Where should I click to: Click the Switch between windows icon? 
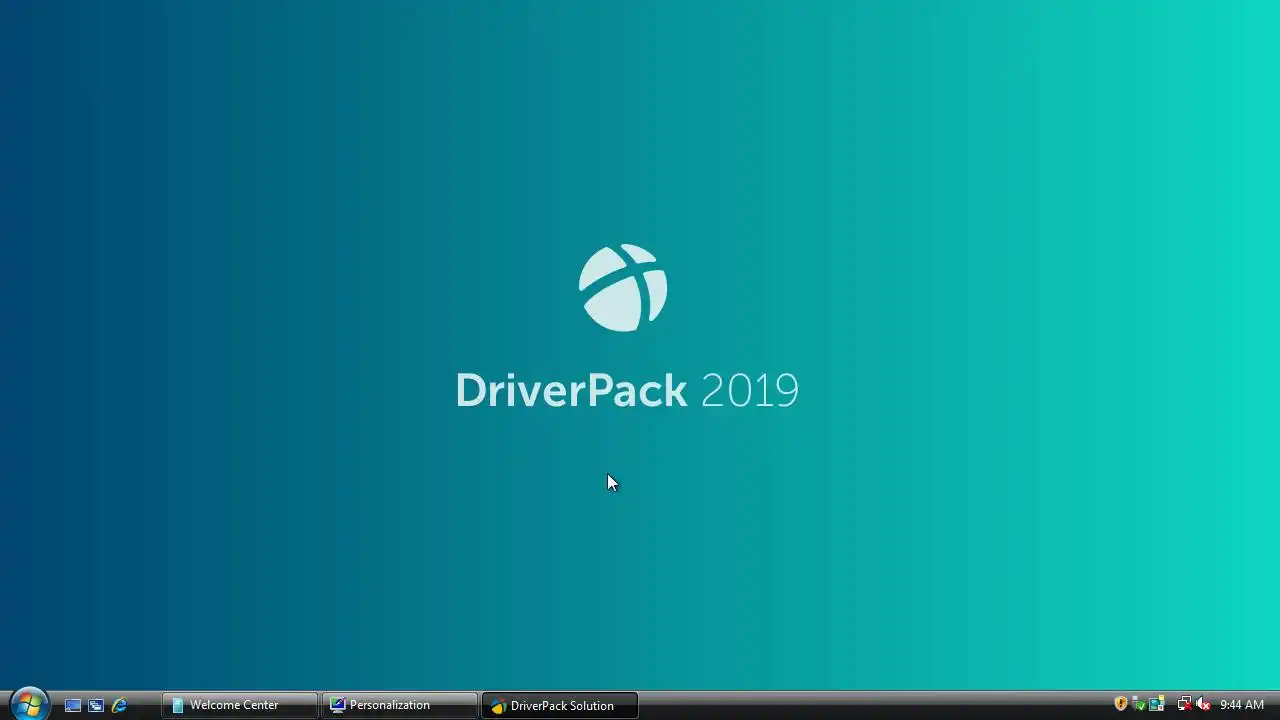point(96,705)
